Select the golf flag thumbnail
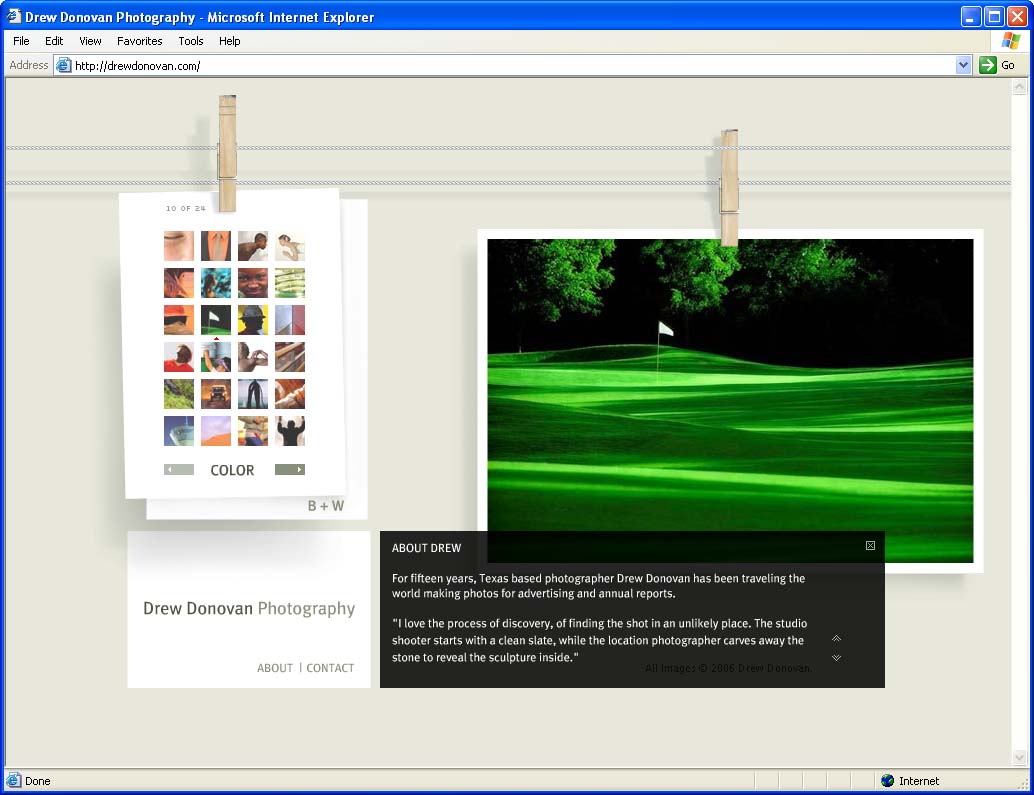 click(x=216, y=320)
